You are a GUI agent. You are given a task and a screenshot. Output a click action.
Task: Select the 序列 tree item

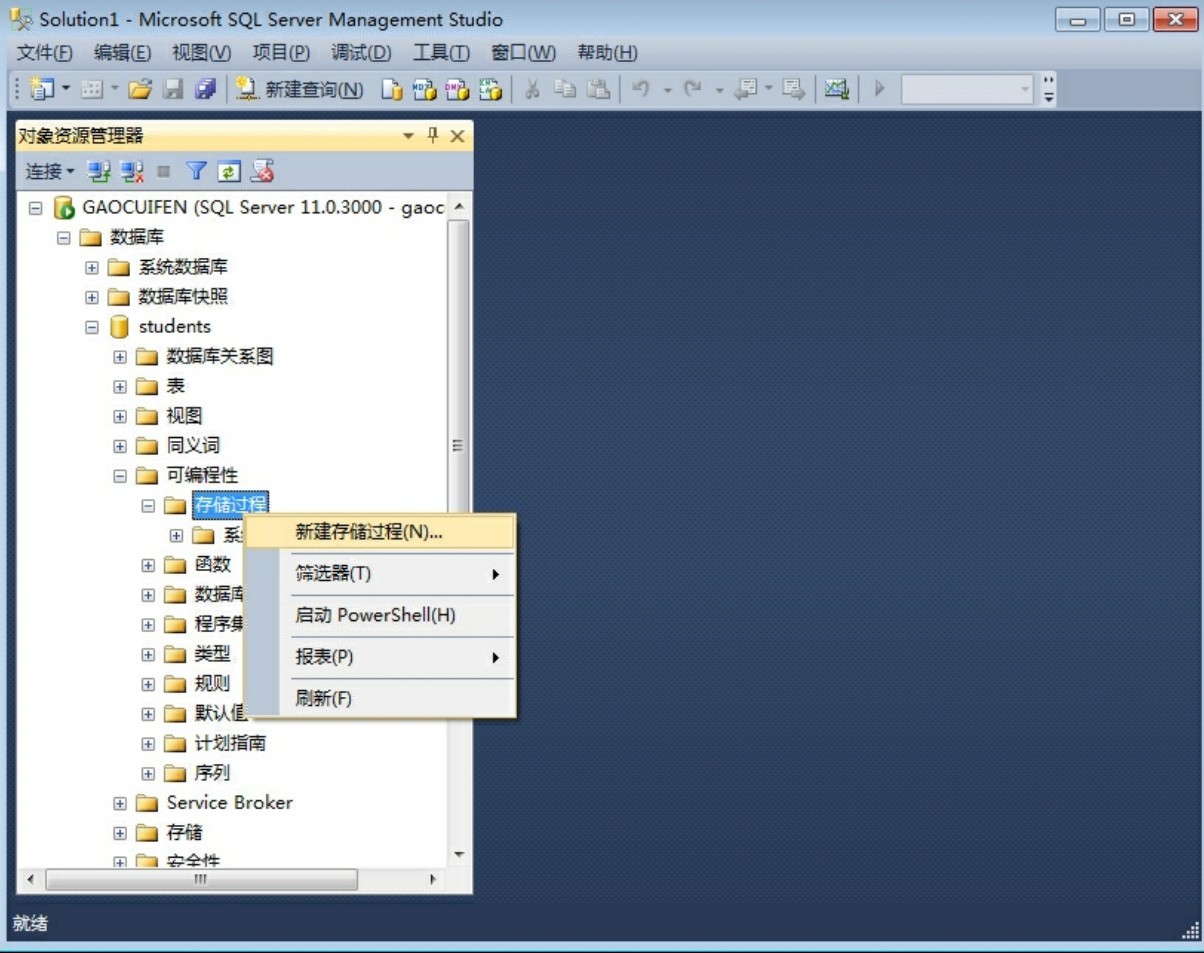coord(212,773)
